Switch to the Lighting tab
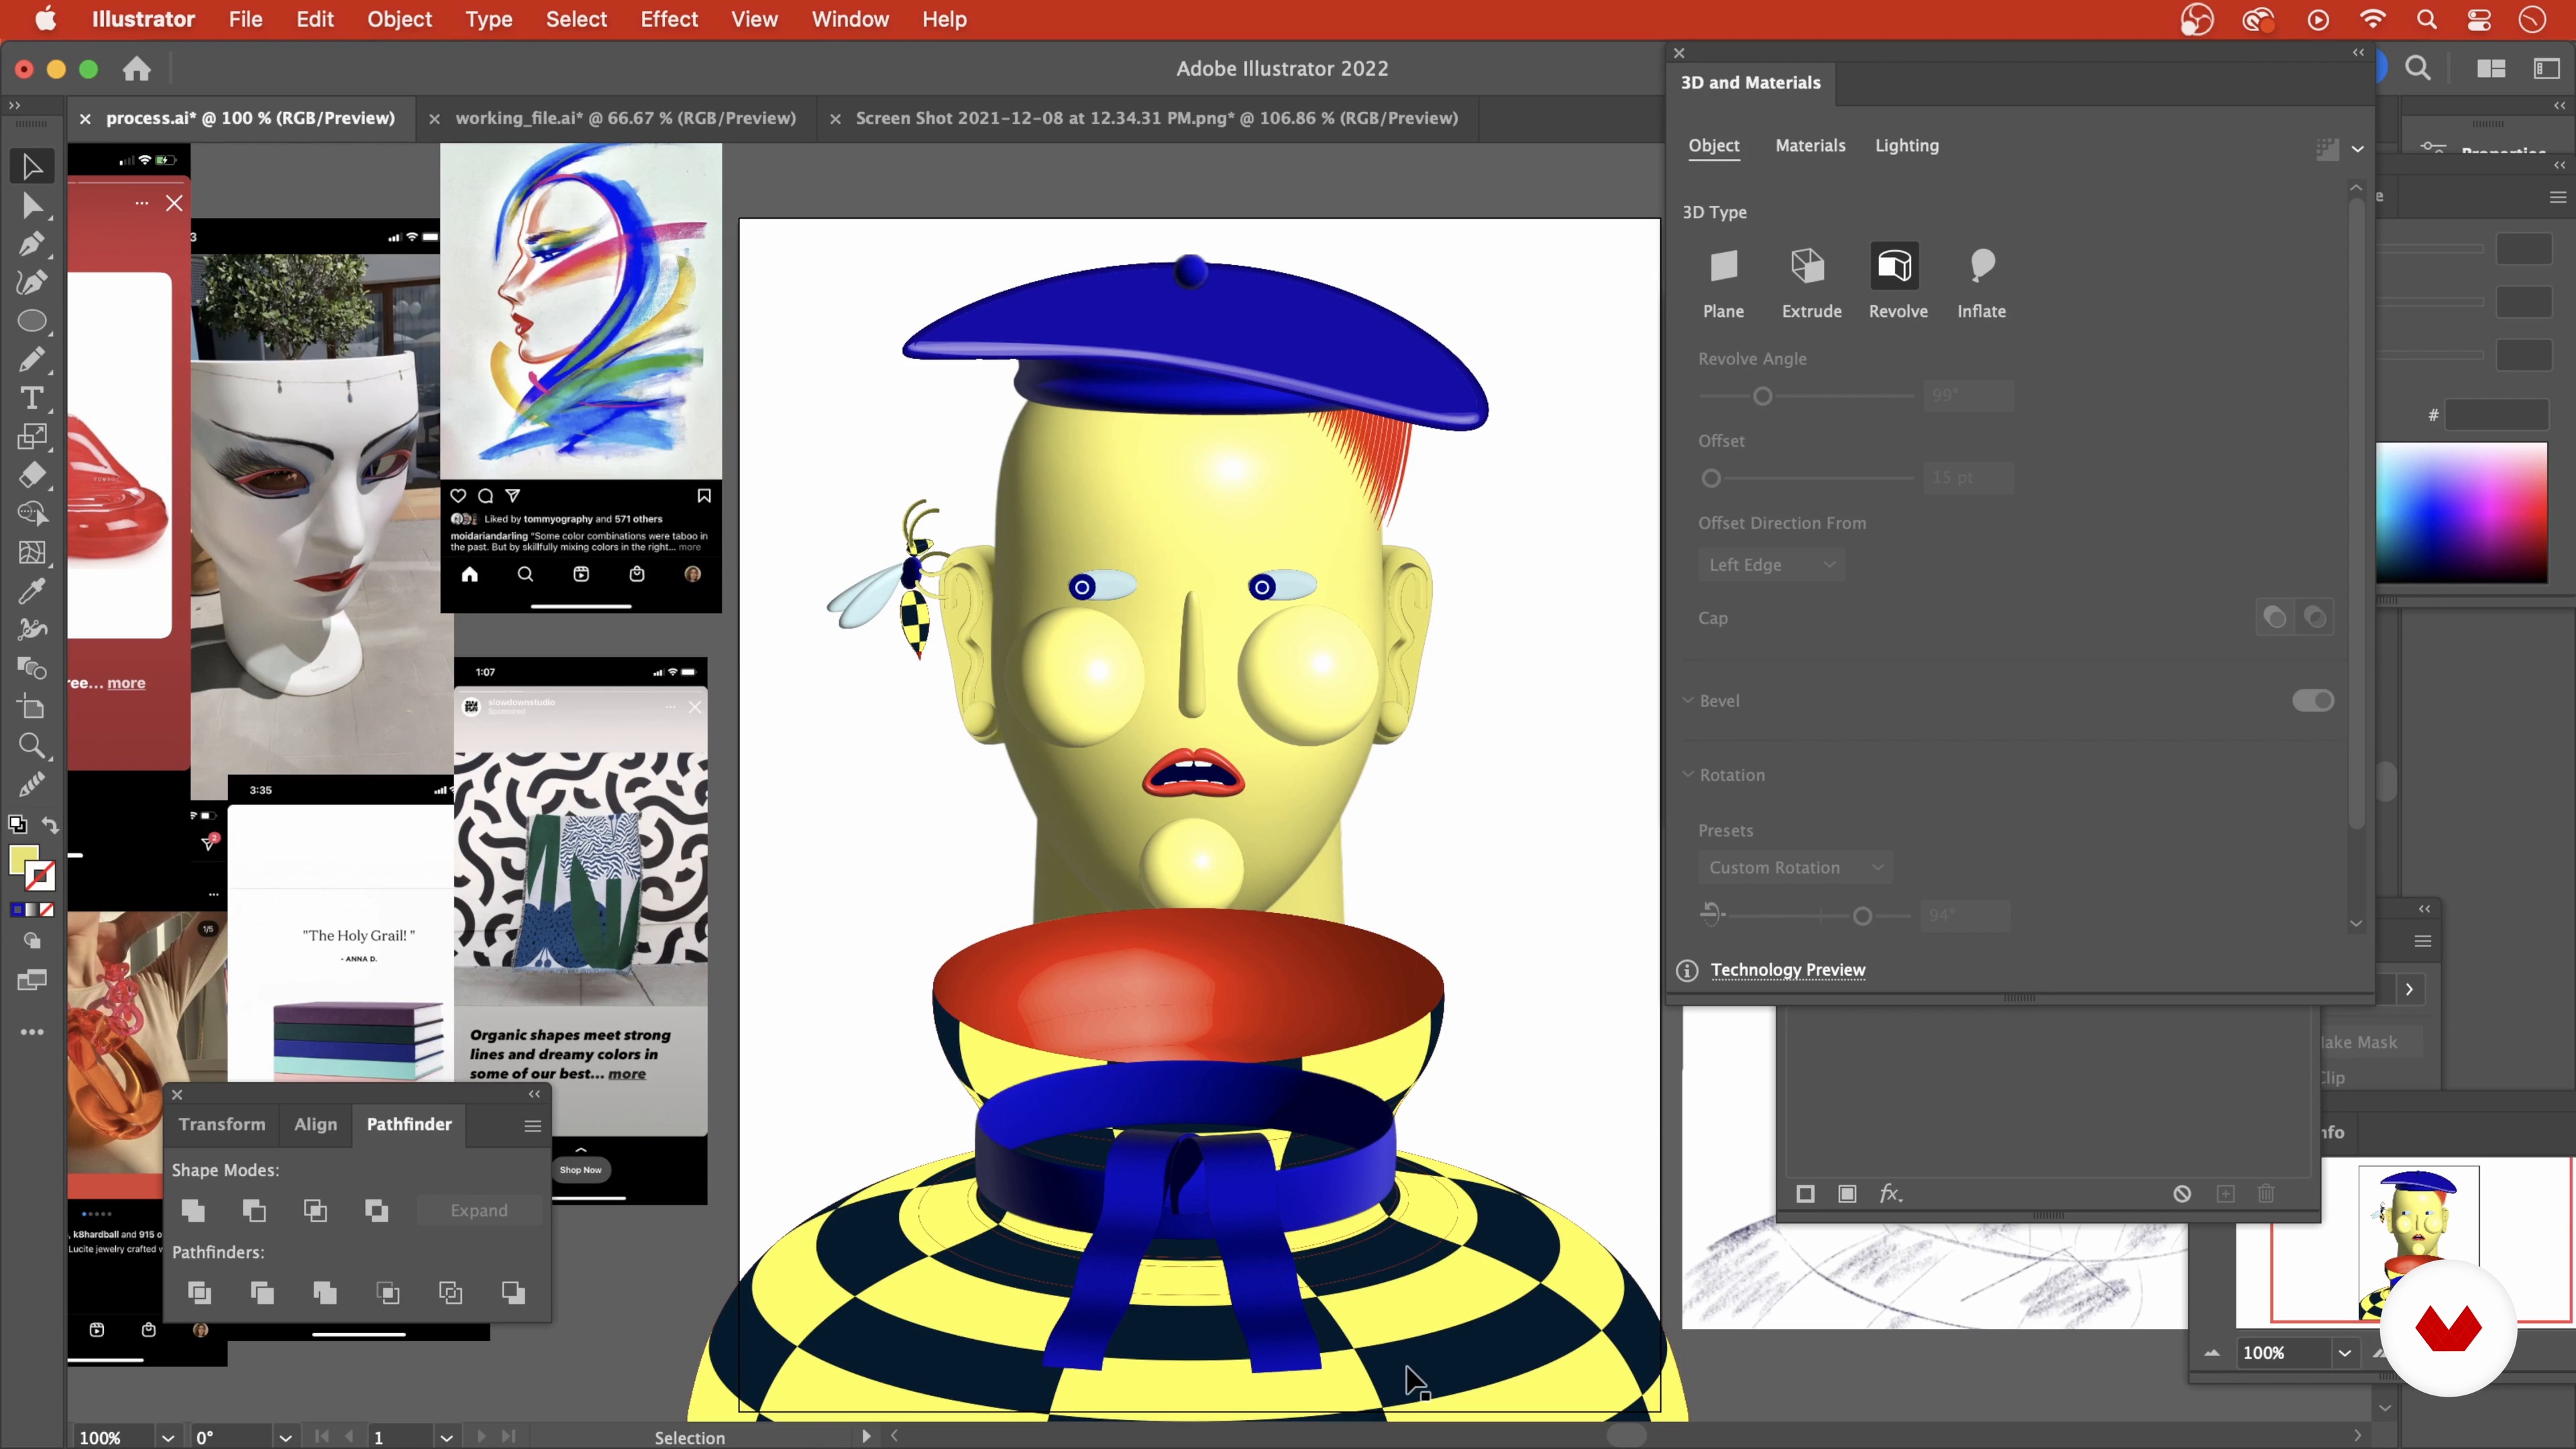Screen dimensions: 2576x1449 coord(1906,145)
